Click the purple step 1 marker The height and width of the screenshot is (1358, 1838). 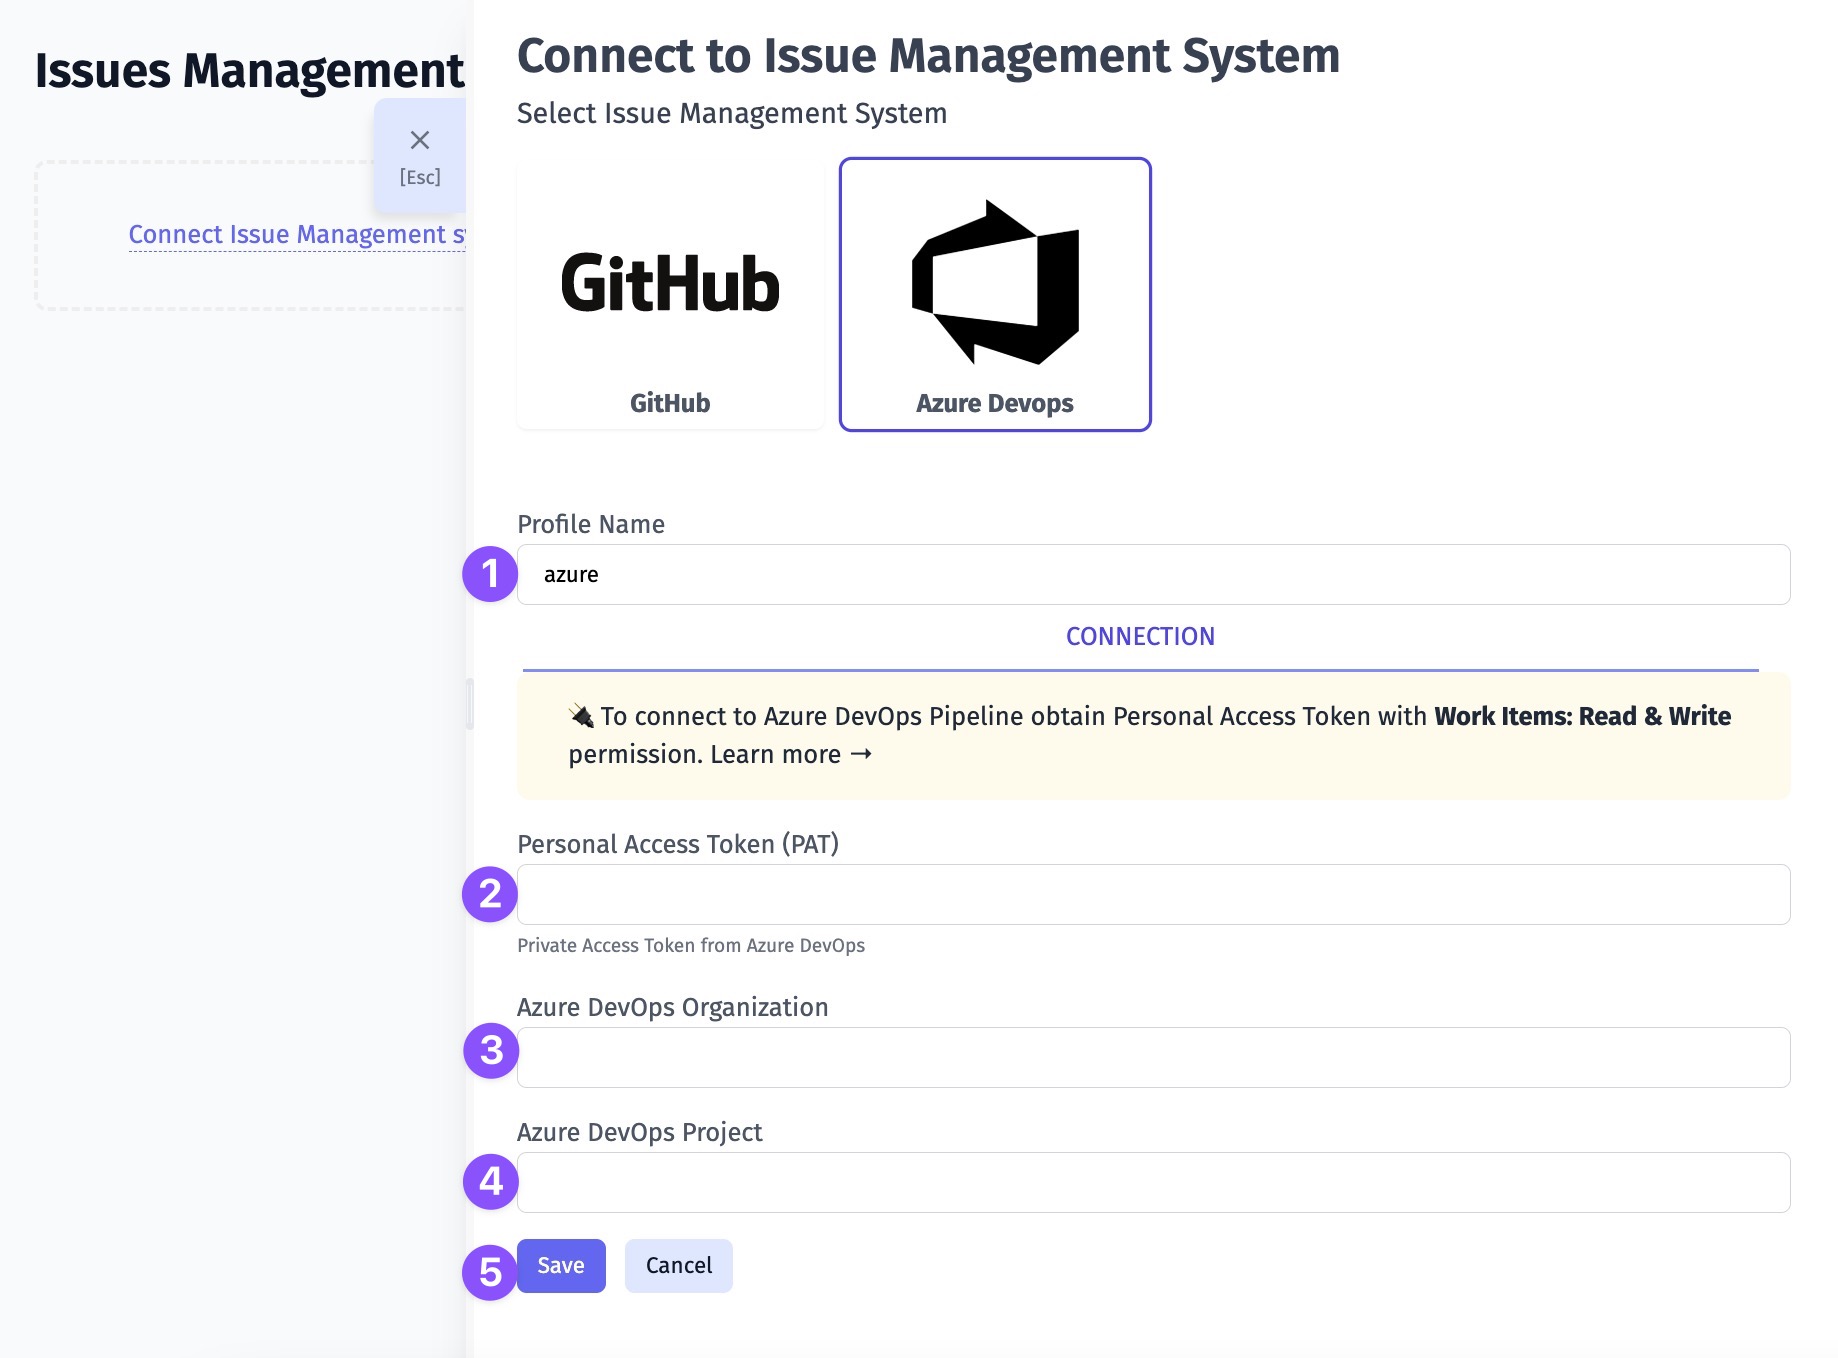(x=490, y=574)
